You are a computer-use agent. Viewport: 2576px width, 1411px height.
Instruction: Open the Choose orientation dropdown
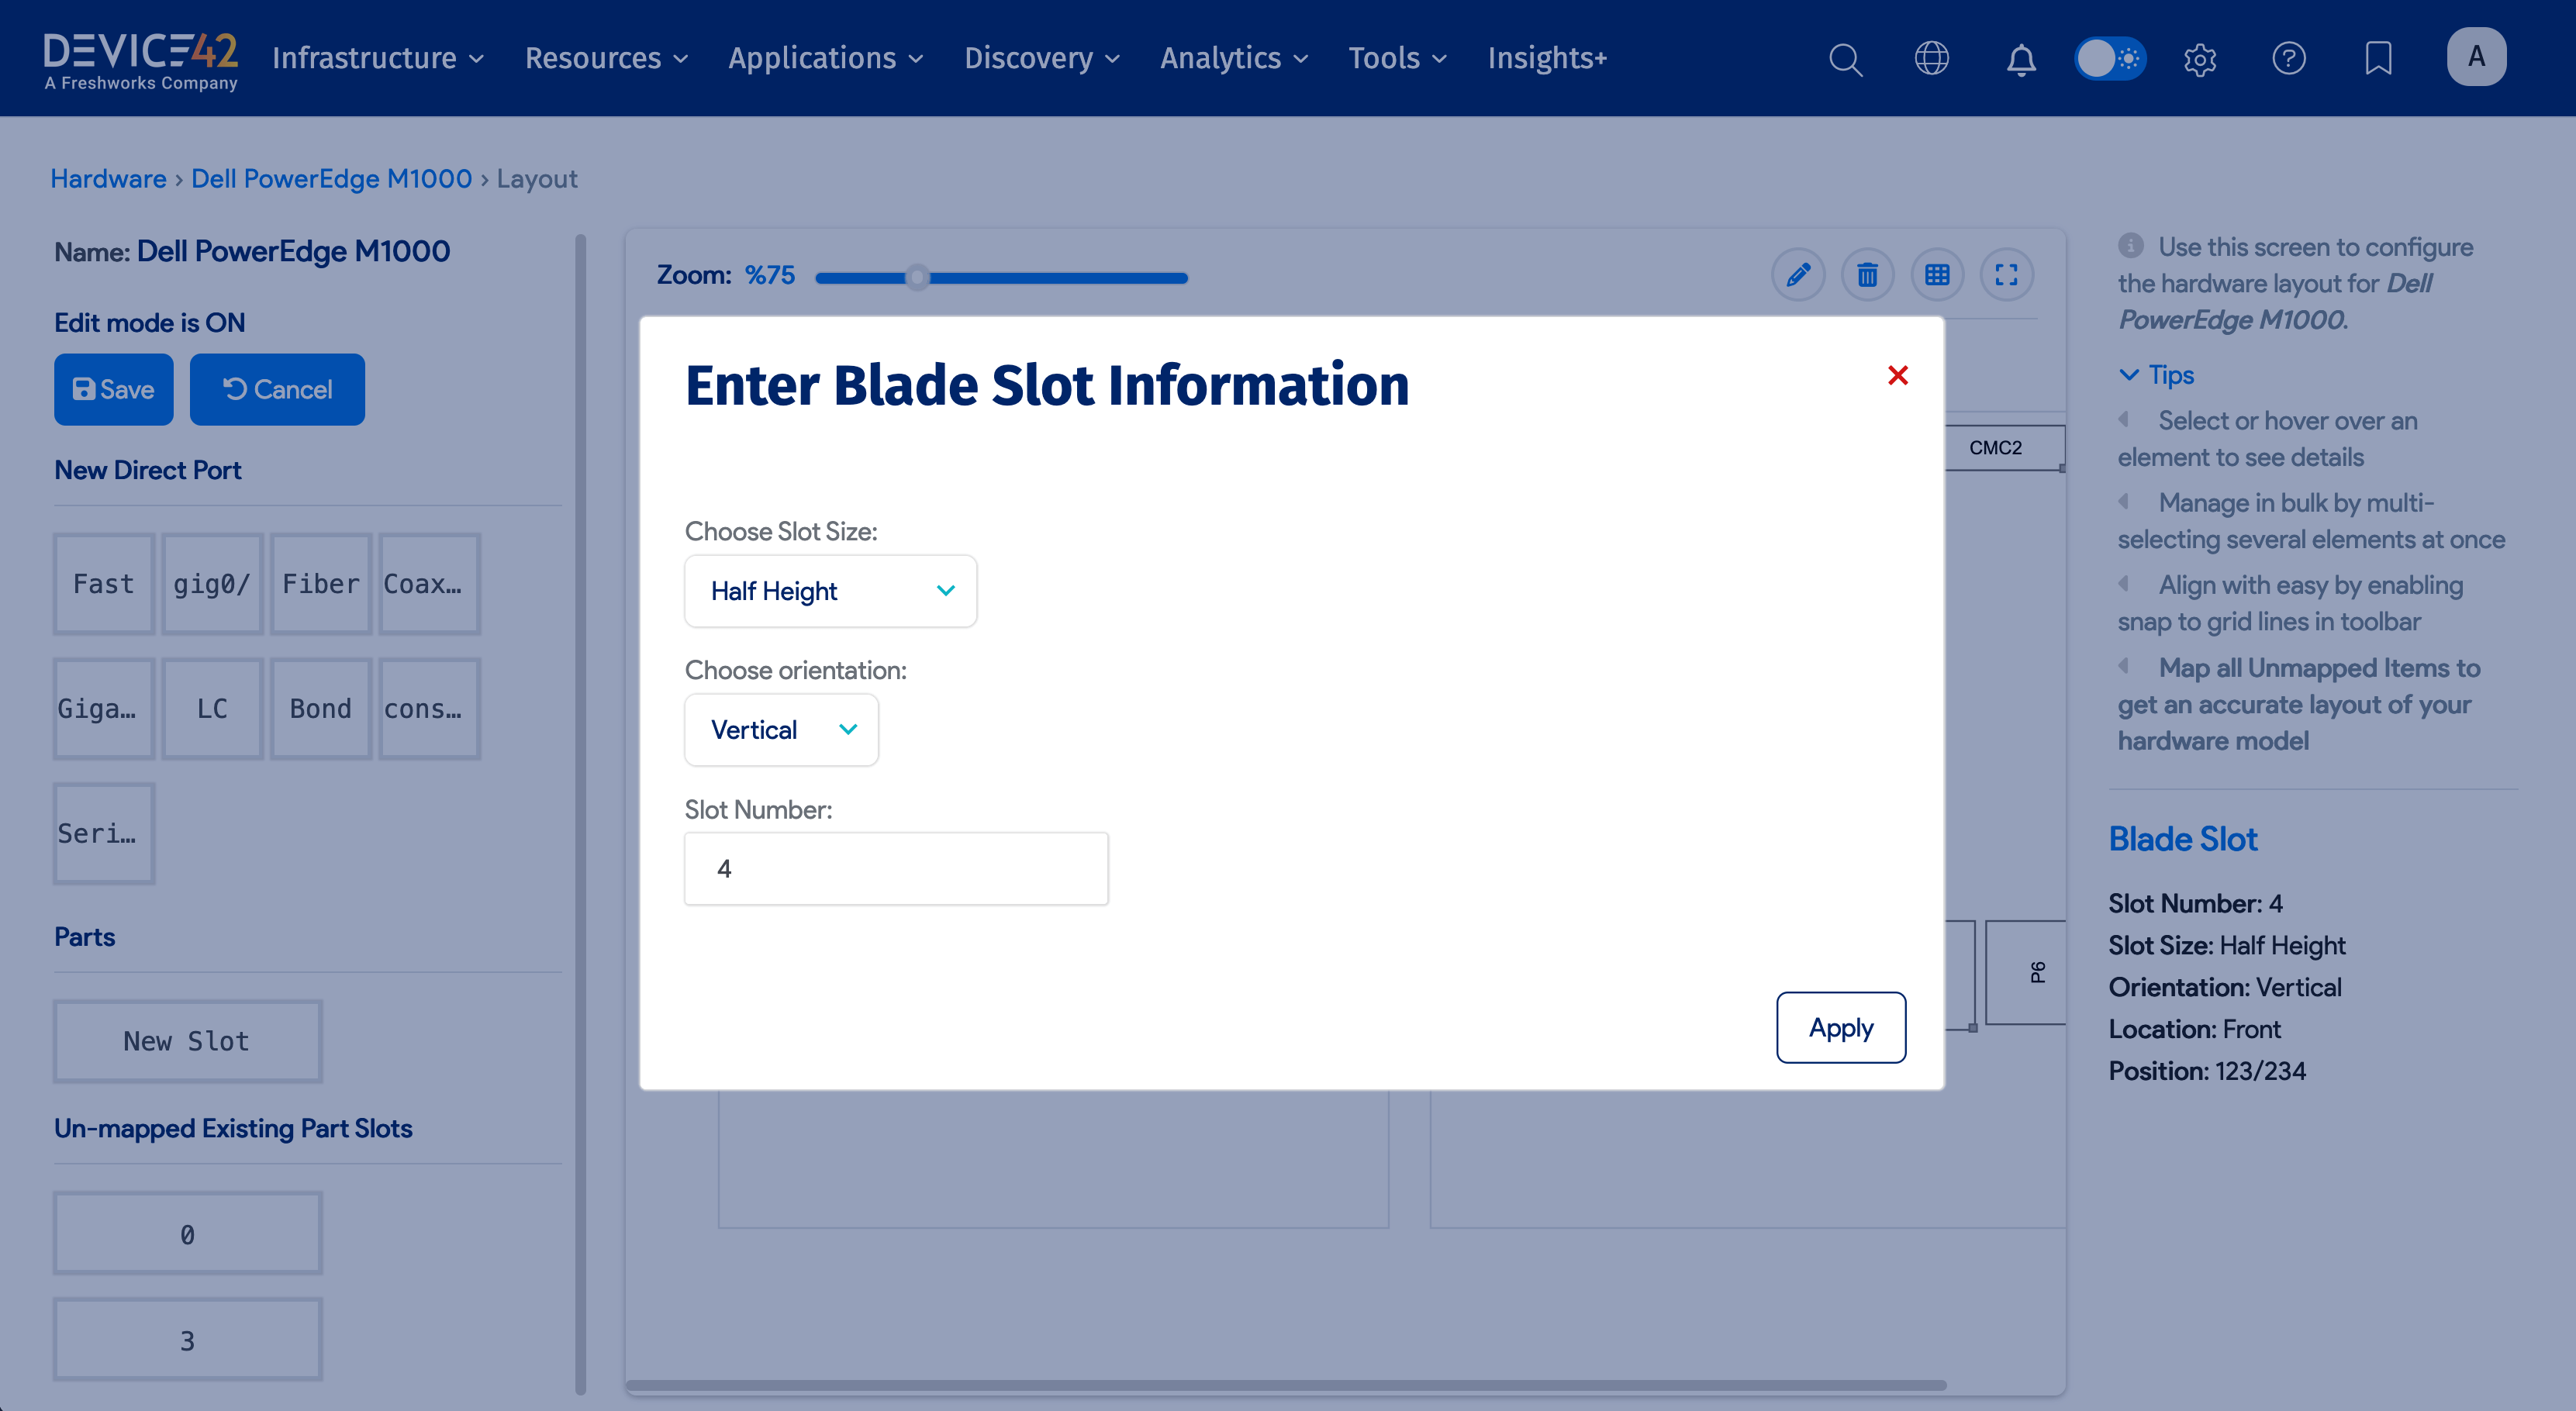click(x=781, y=730)
